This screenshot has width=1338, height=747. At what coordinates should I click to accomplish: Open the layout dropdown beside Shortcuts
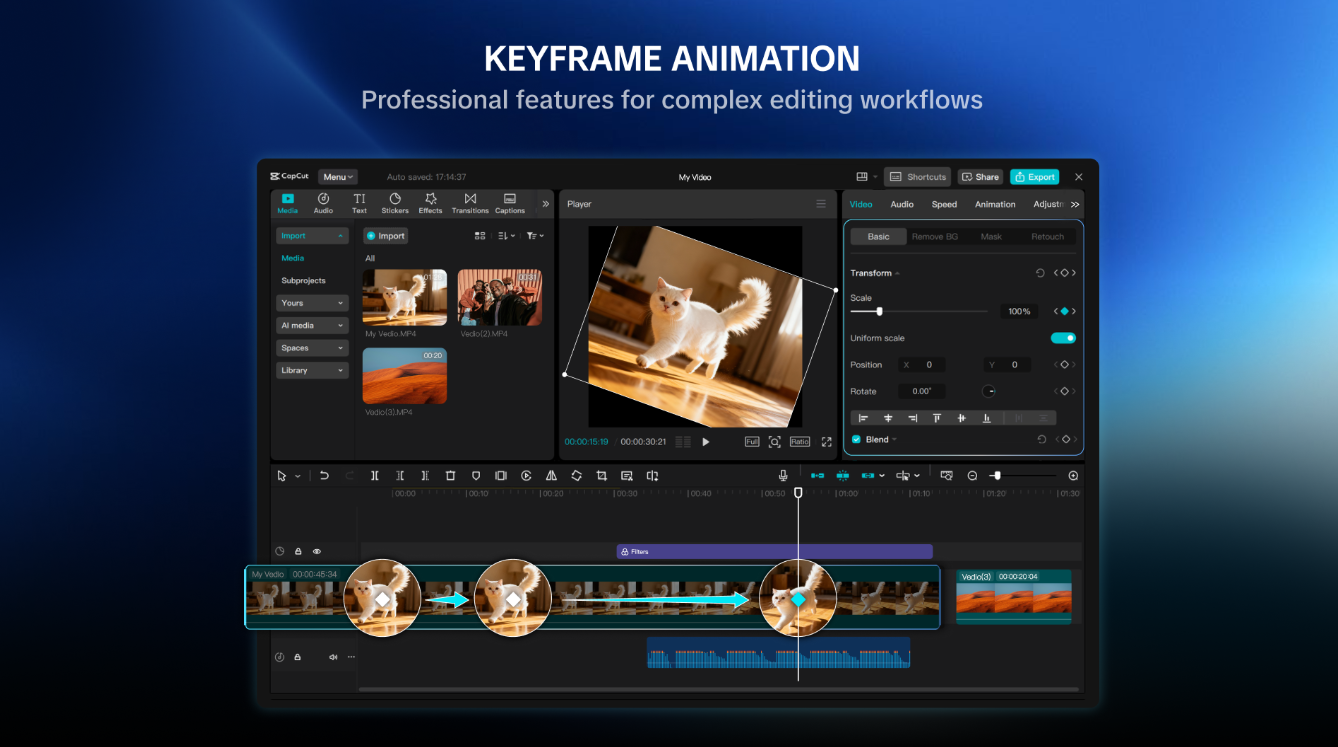[x=866, y=177]
